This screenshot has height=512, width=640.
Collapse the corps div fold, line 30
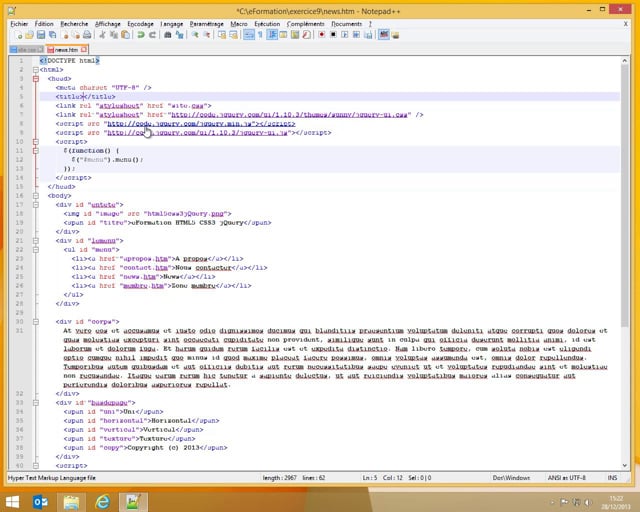coord(36,322)
